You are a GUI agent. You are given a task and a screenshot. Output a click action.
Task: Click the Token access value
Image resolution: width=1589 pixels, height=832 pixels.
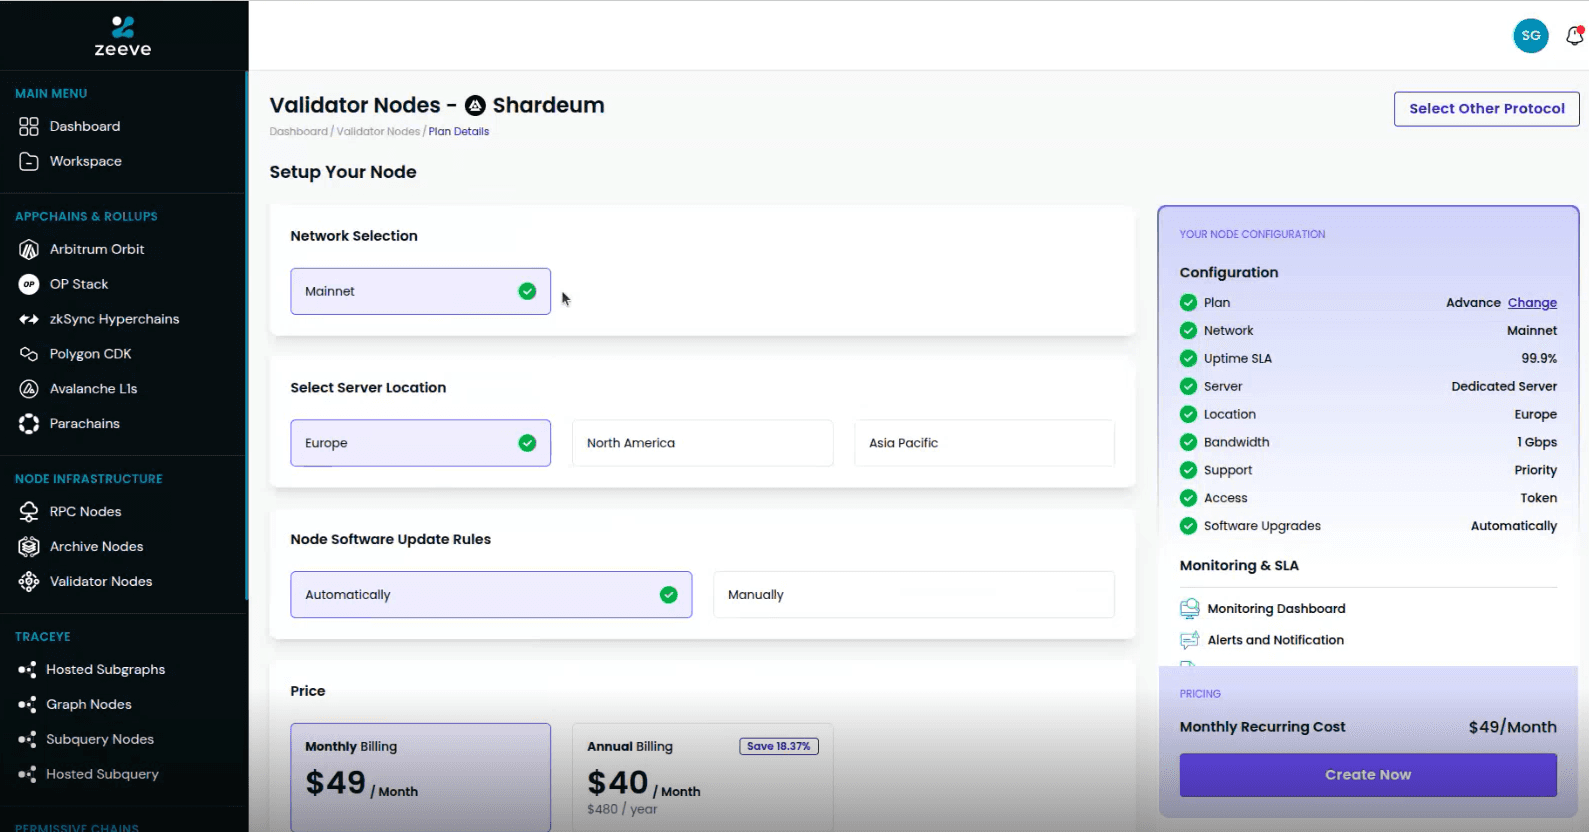(1538, 498)
